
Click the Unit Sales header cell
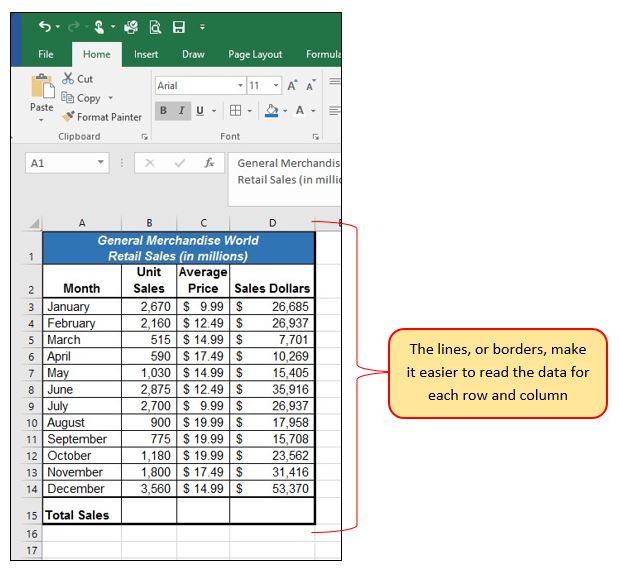(x=149, y=281)
